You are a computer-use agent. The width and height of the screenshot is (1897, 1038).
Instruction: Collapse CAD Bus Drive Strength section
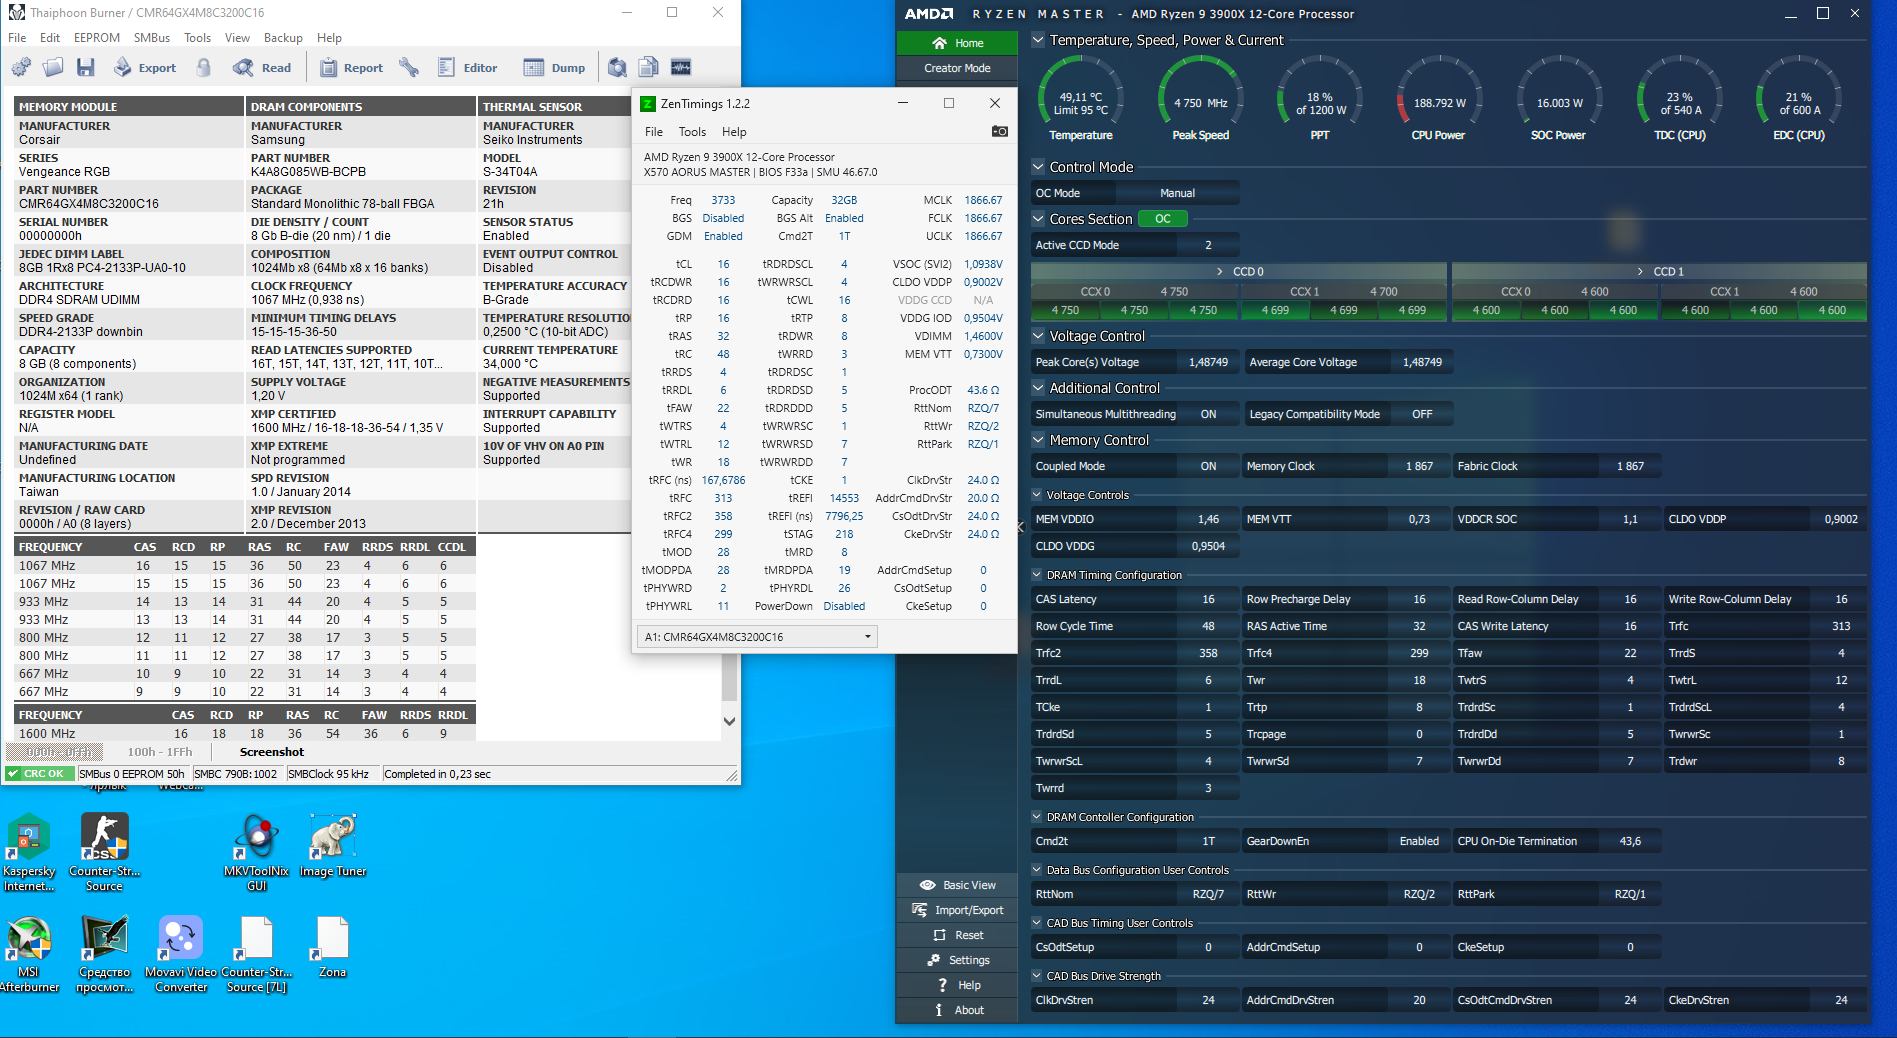[1038, 976]
